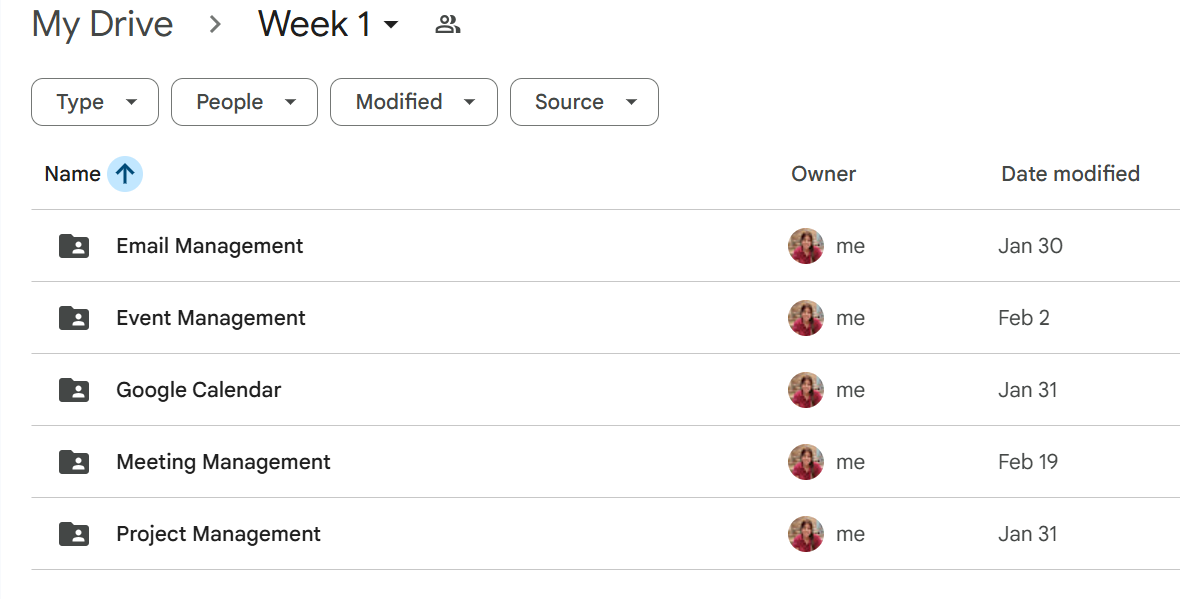Click the shared folder icon beside Project Management
Image resolution: width=1180 pixels, height=599 pixels.
[74, 534]
